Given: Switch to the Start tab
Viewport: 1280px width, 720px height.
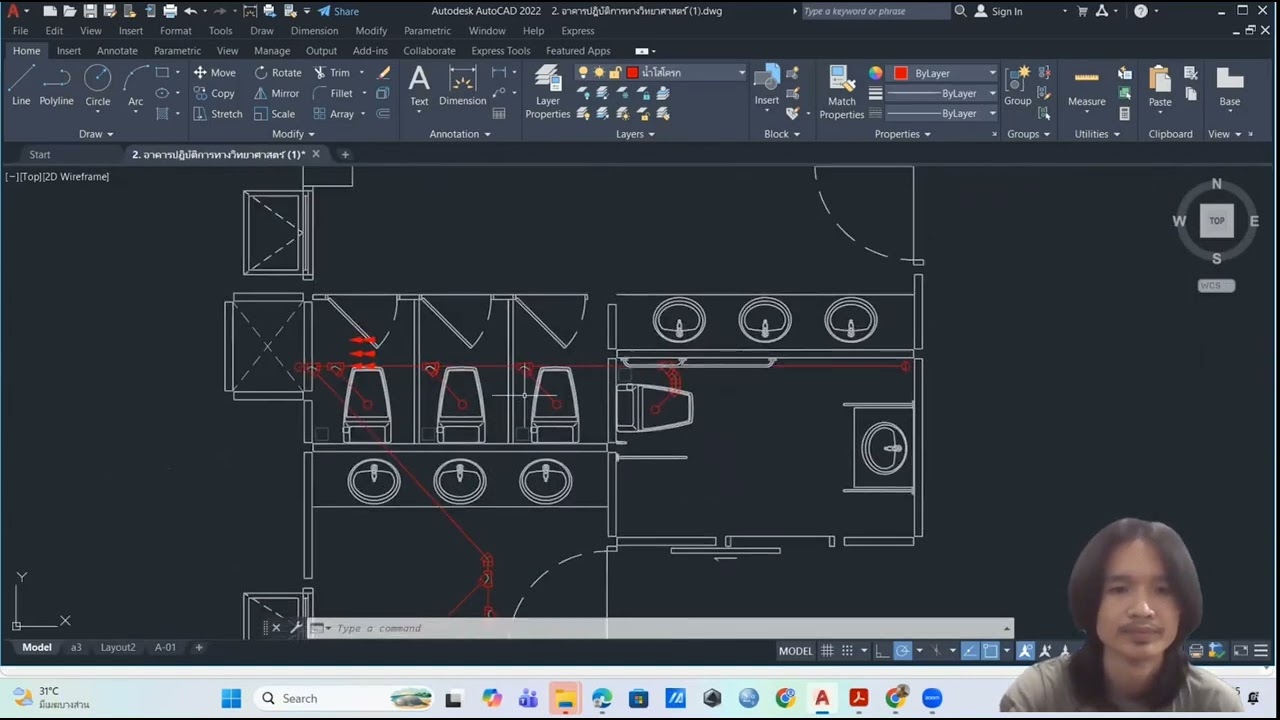Looking at the screenshot, I should [40, 155].
